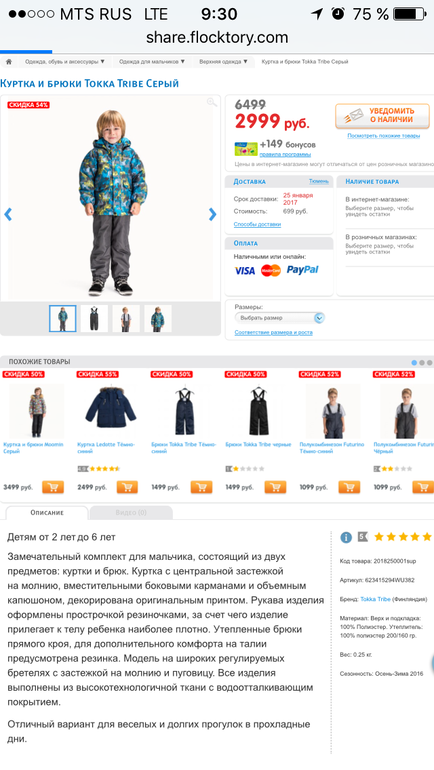Expand Верхняя одежда breadcrumb dropdown
Viewport: 434px width, 770px height.
click(x=222, y=62)
